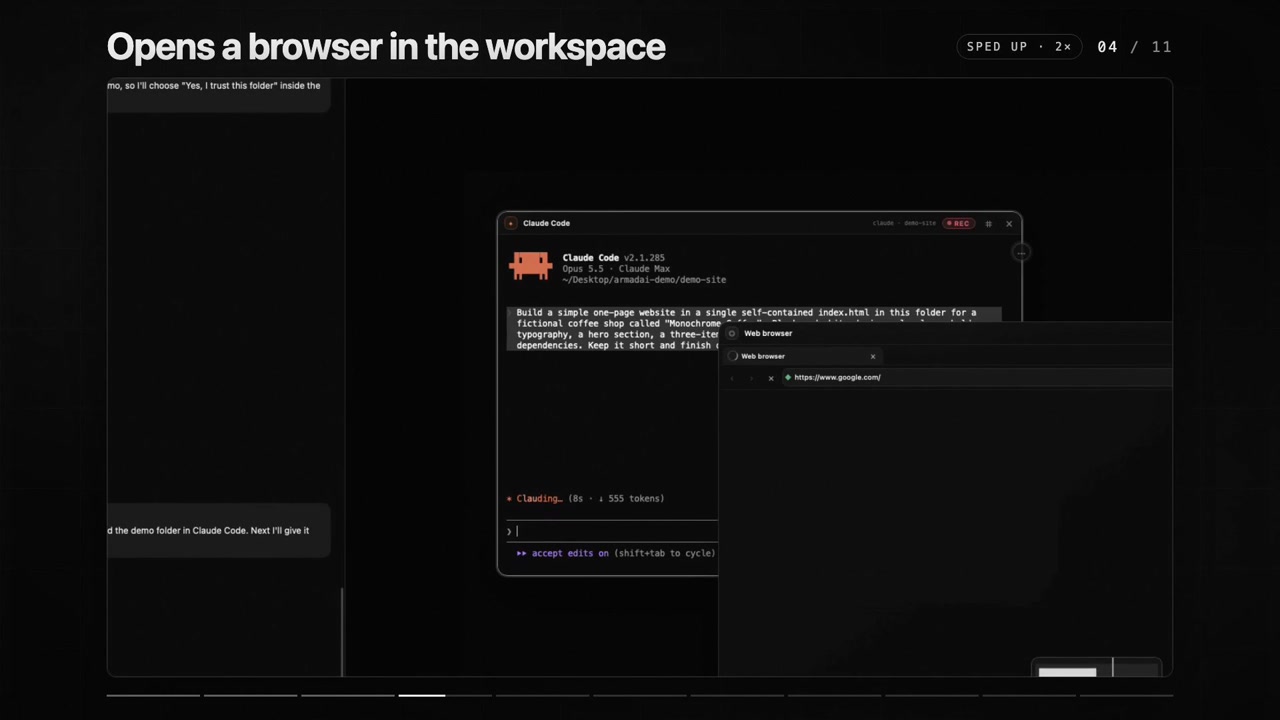Click the green secure-site icon in address bar
Viewport: 1280px width, 720px height.
coord(788,377)
